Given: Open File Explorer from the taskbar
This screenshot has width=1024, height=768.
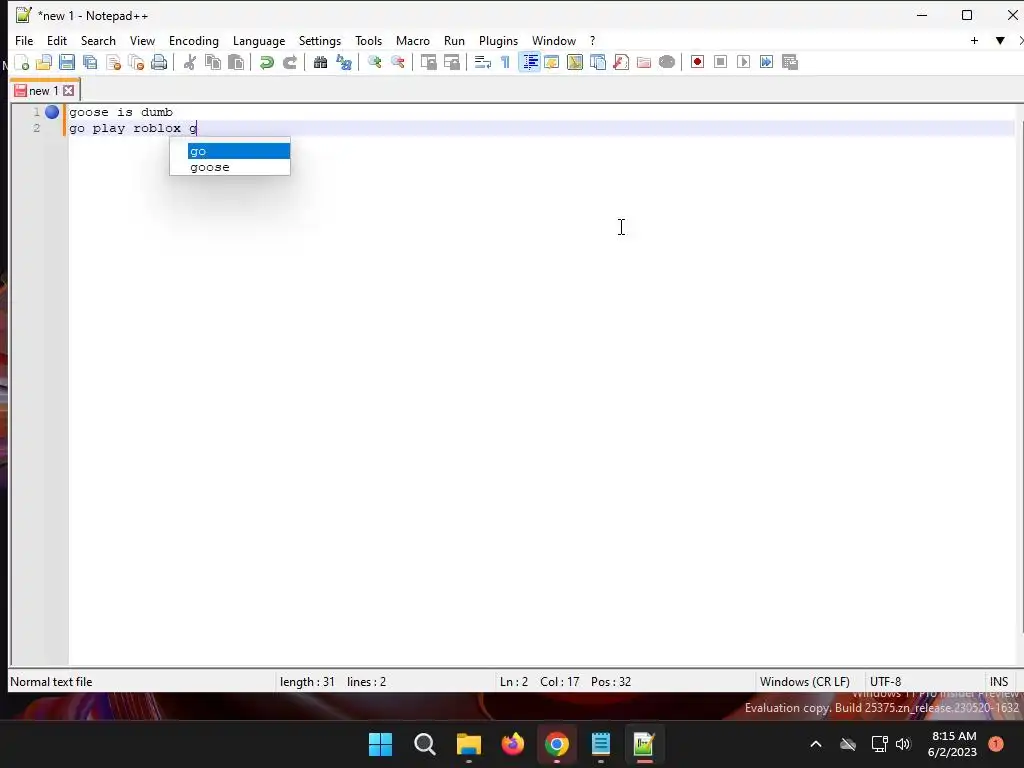Looking at the screenshot, I should pyautogui.click(x=468, y=744).
